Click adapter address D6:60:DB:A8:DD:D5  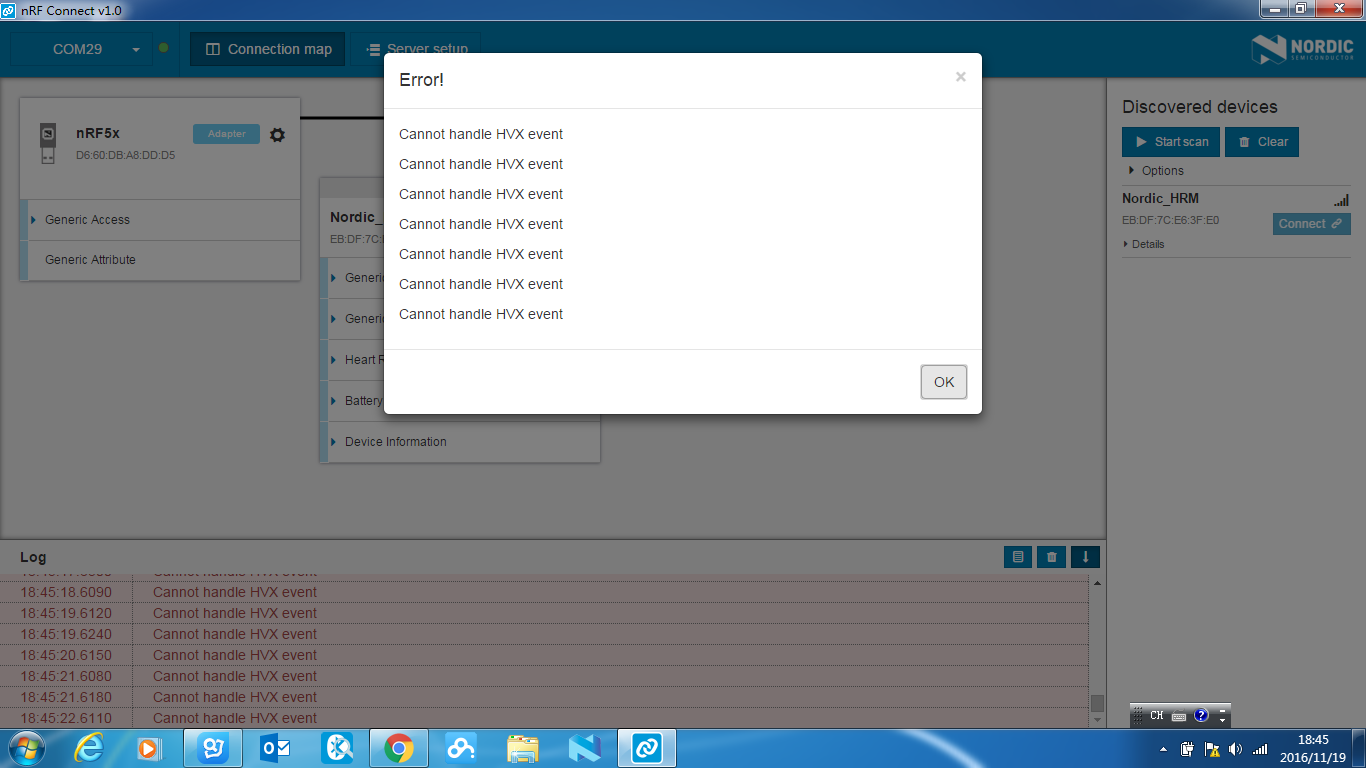[x=125, y=155]
